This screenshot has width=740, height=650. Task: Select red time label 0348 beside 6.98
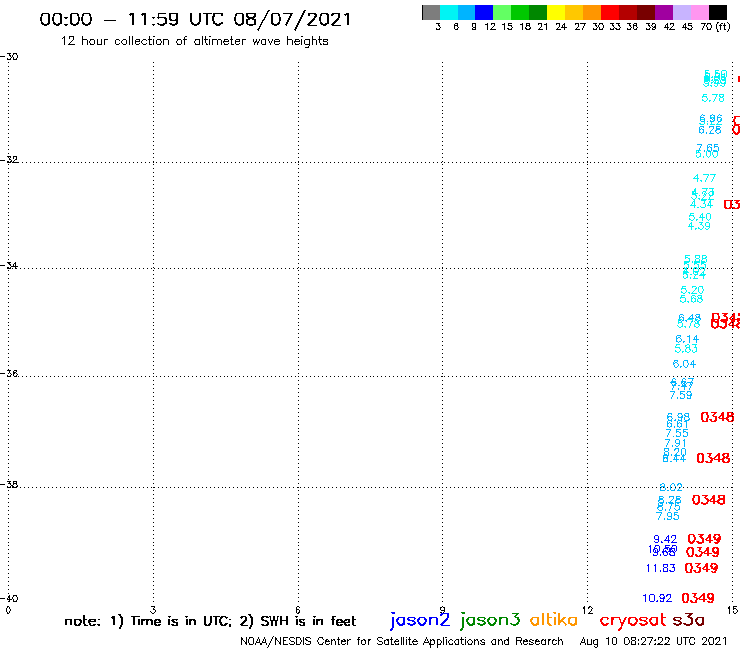(717, 417)
